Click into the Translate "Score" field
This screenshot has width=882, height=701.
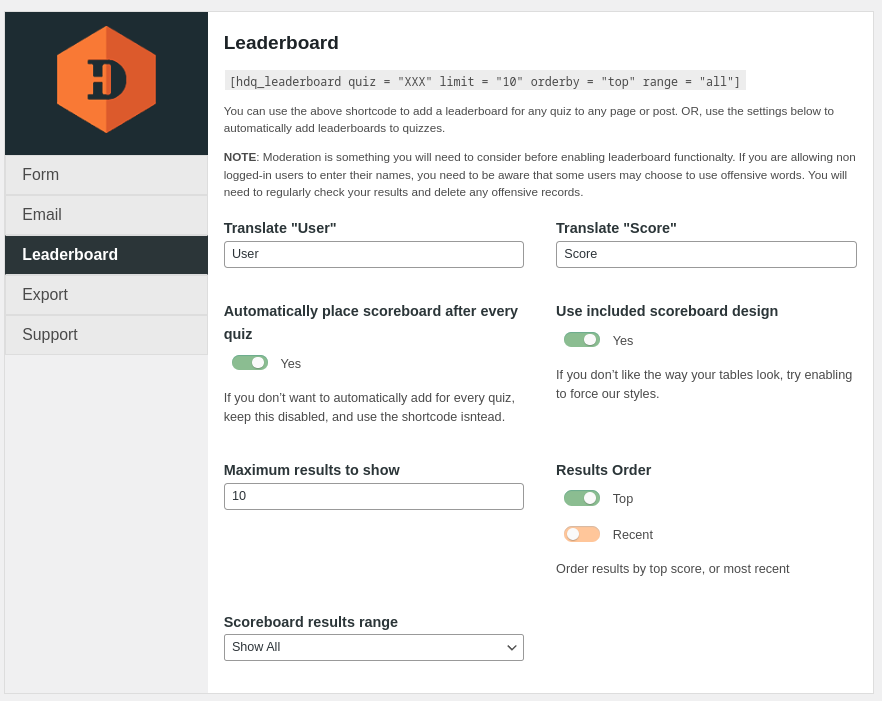point(705,254)
